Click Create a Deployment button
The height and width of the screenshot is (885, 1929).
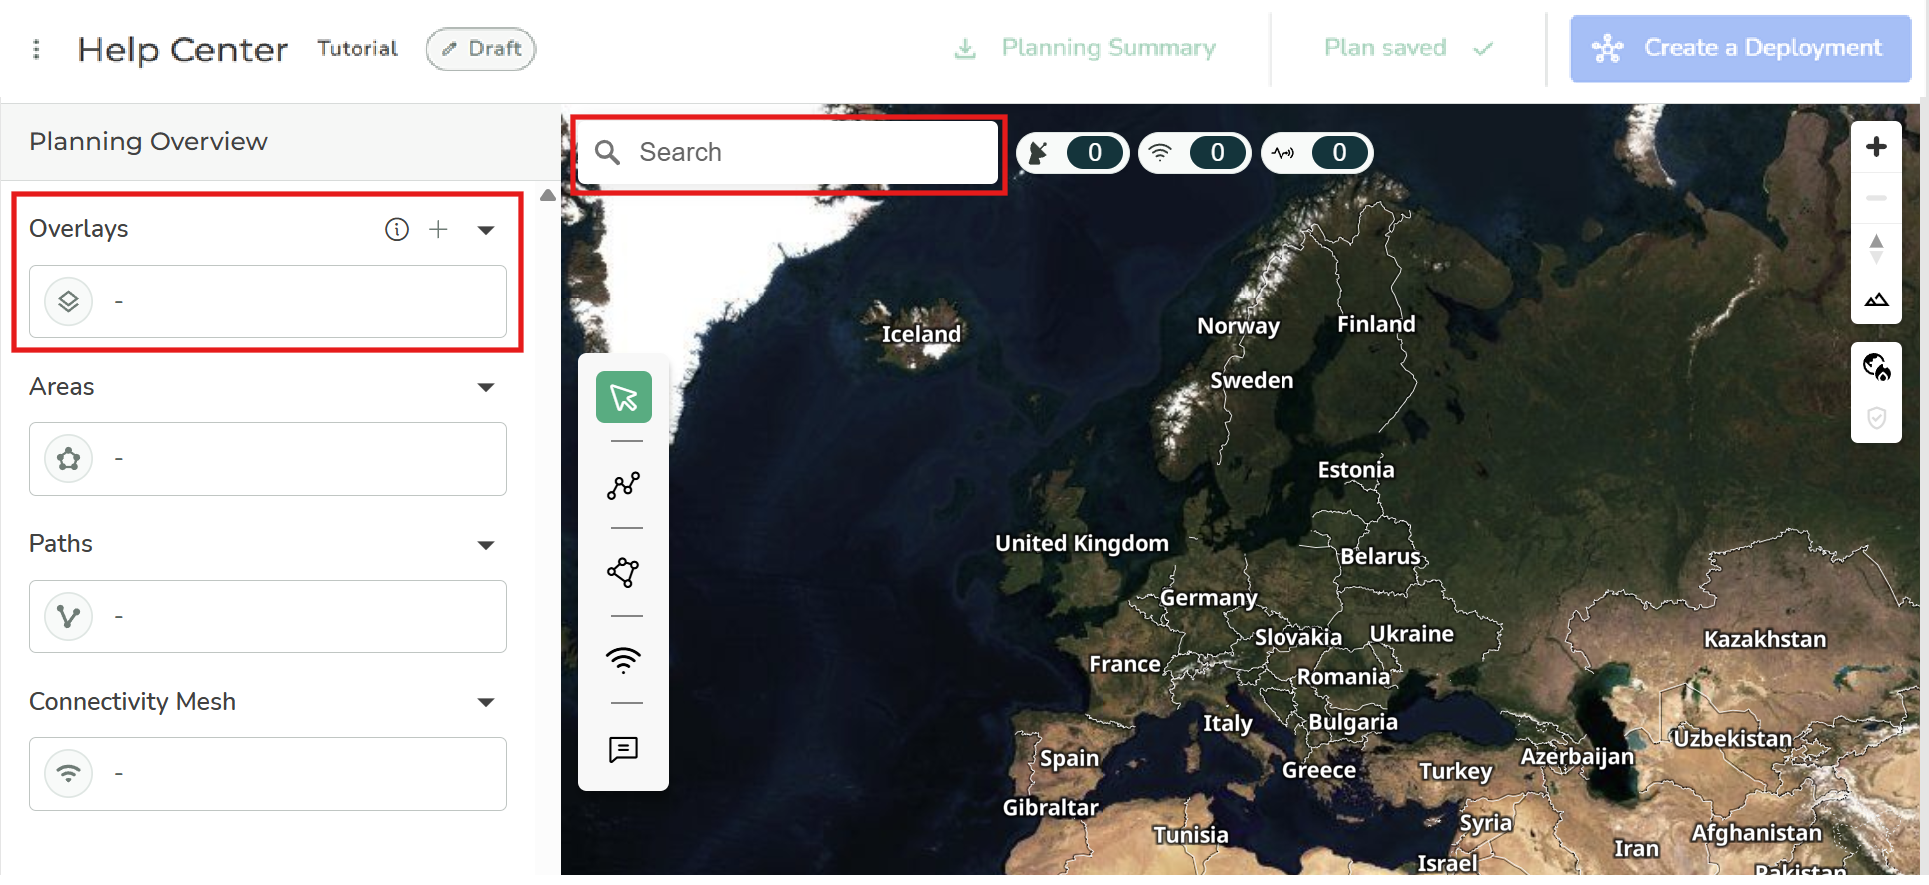(1740, 48)
